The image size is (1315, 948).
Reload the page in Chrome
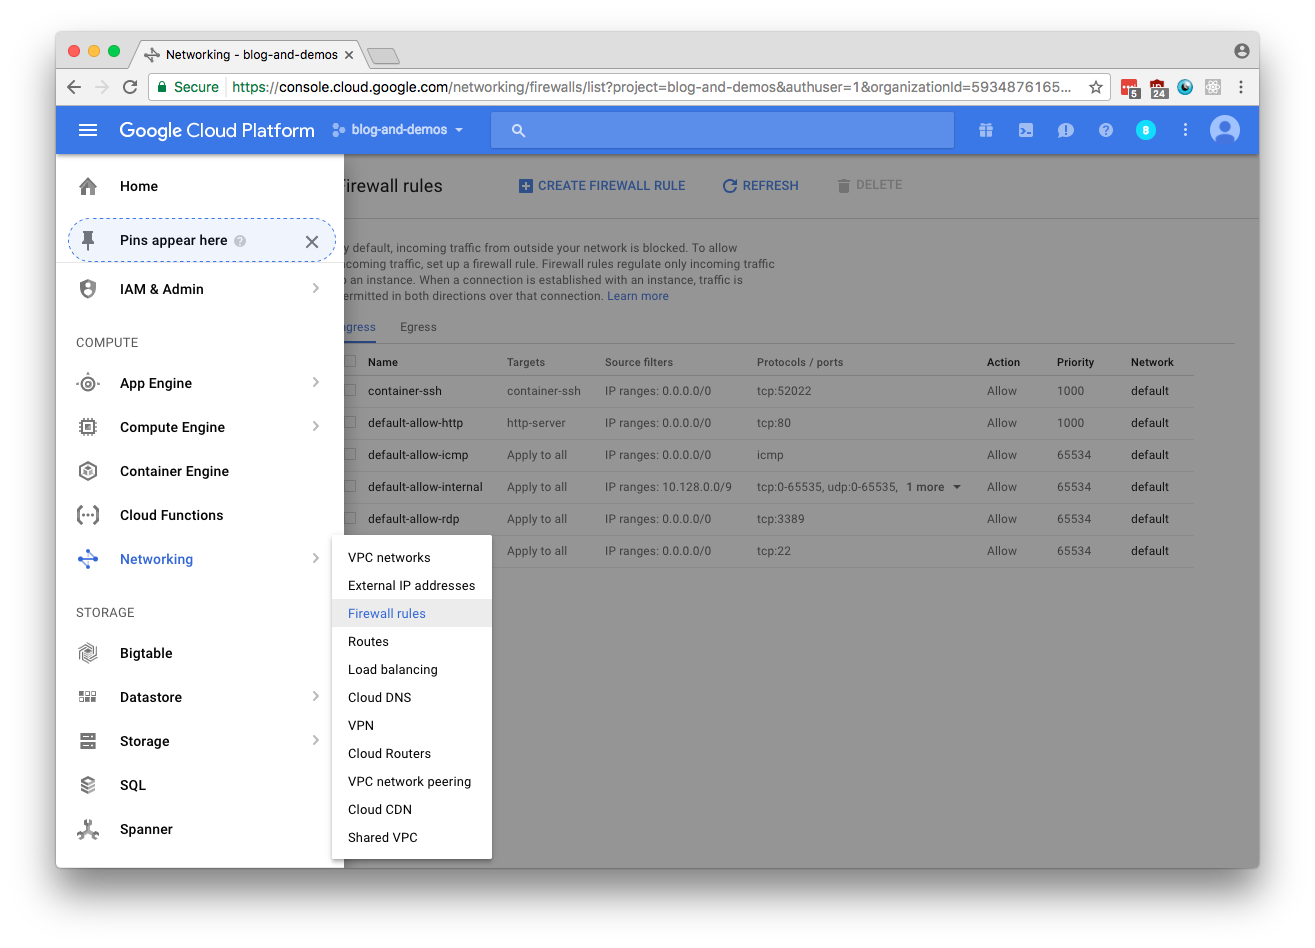coord(130,87)
